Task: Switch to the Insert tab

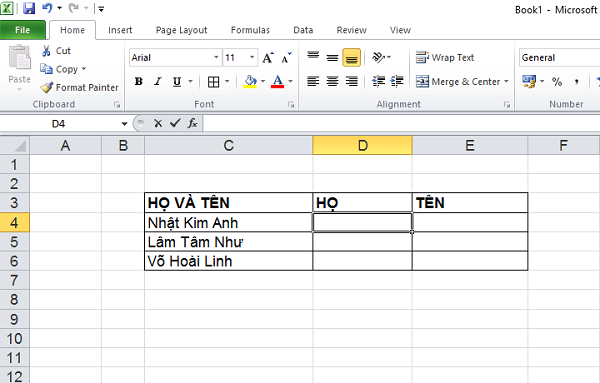Action: (x=120, y=30)
